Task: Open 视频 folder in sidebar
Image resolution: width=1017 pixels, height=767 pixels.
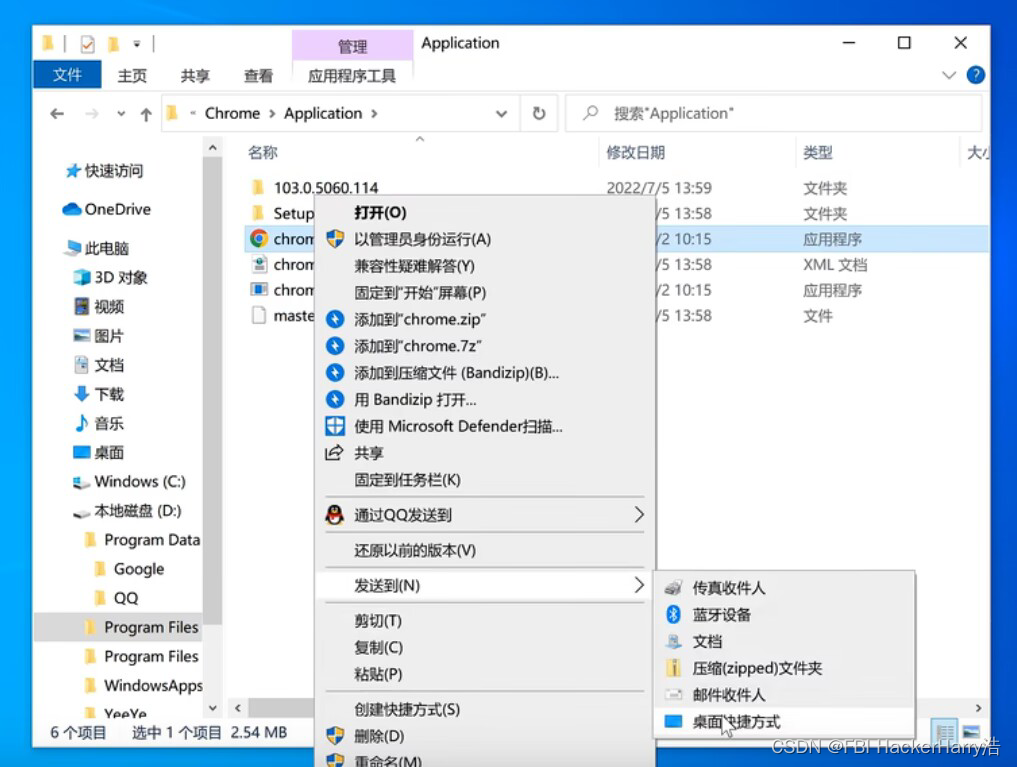Action: tap(99, 306)
